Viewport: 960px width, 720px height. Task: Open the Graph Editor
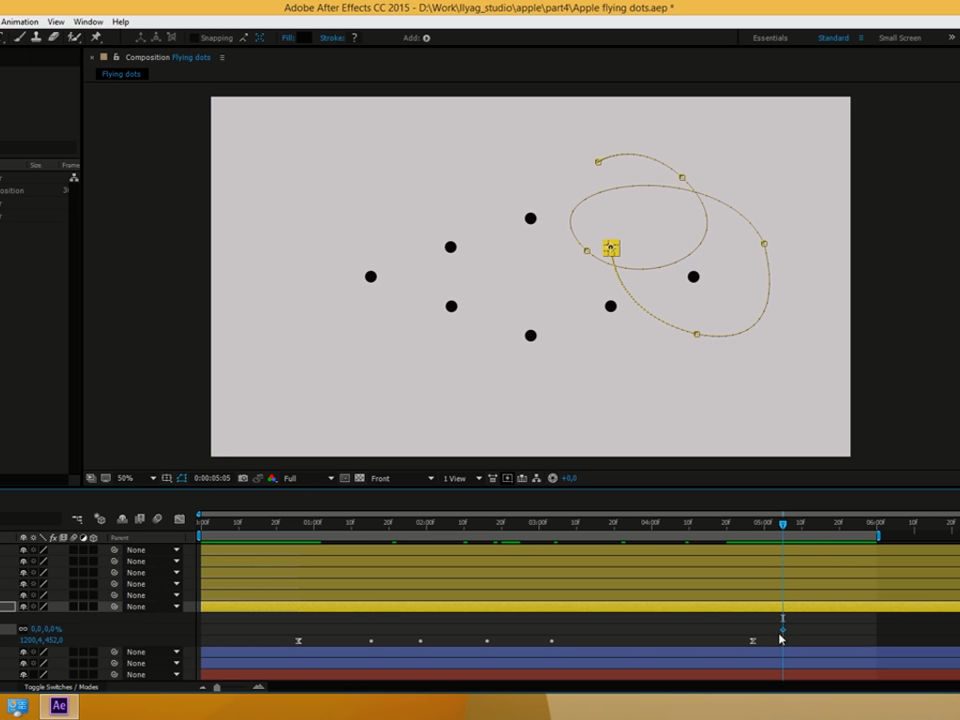click(x=179, y=519)
